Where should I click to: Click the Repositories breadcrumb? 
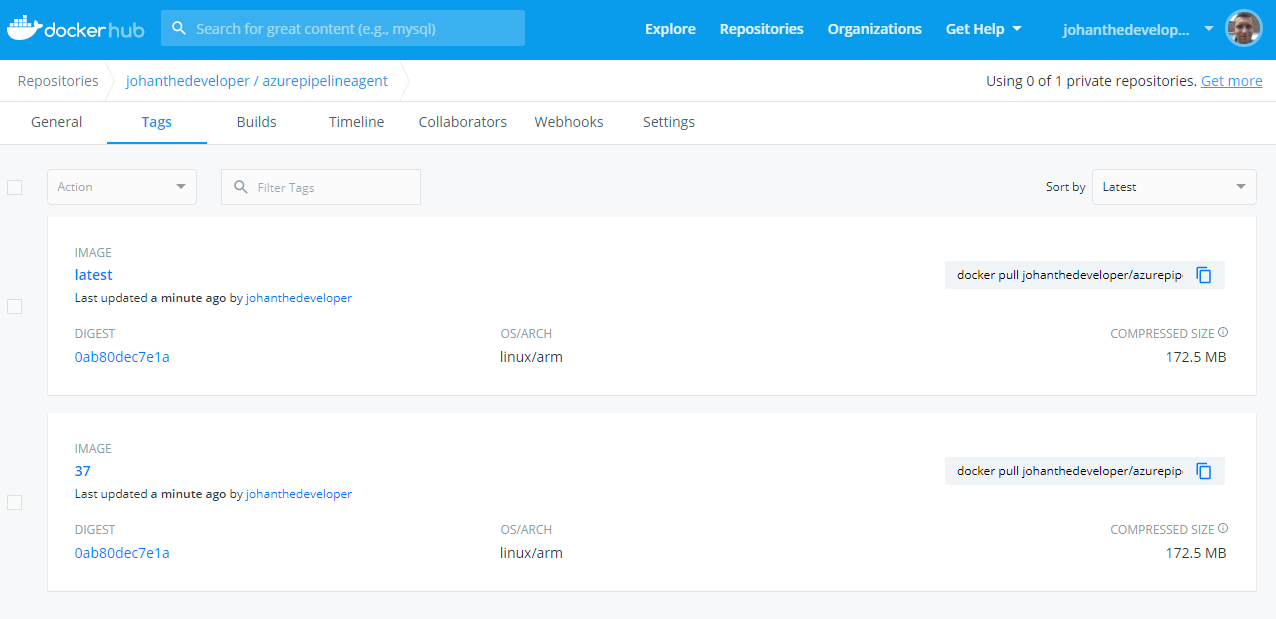coord(58,81)
